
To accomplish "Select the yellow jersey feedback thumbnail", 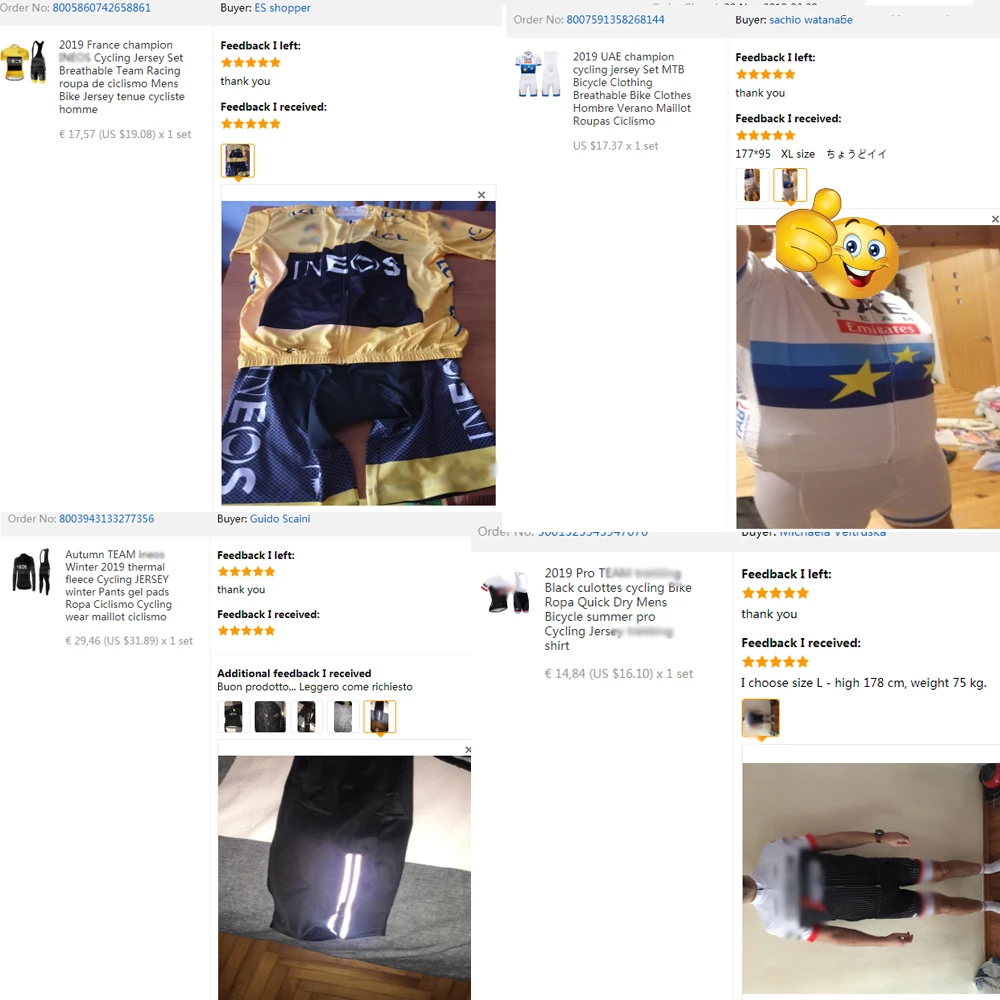I will point(238,160).
